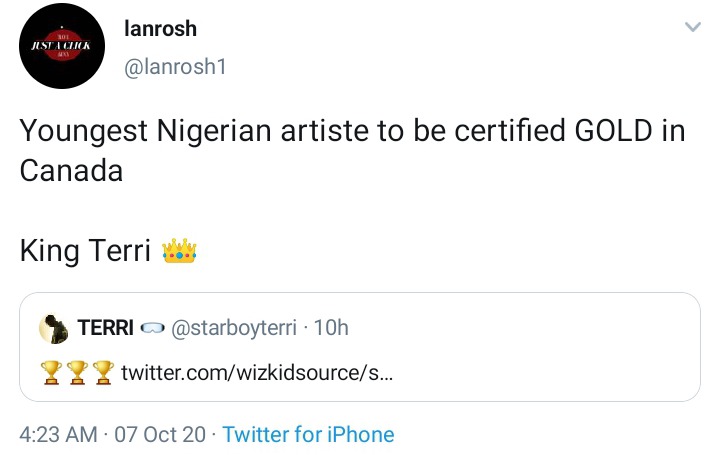The width and height of the screenshot is (720, 455).
Task: Open the @starboyterri handle
Action: pyautogui.click(x=234, y=328)
